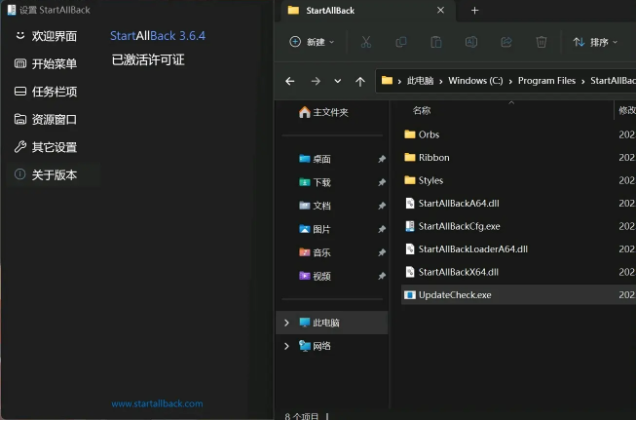Add a new explorer tab
Image resolution: width=636 pixels, height=421 pixels.
point(475,11)
